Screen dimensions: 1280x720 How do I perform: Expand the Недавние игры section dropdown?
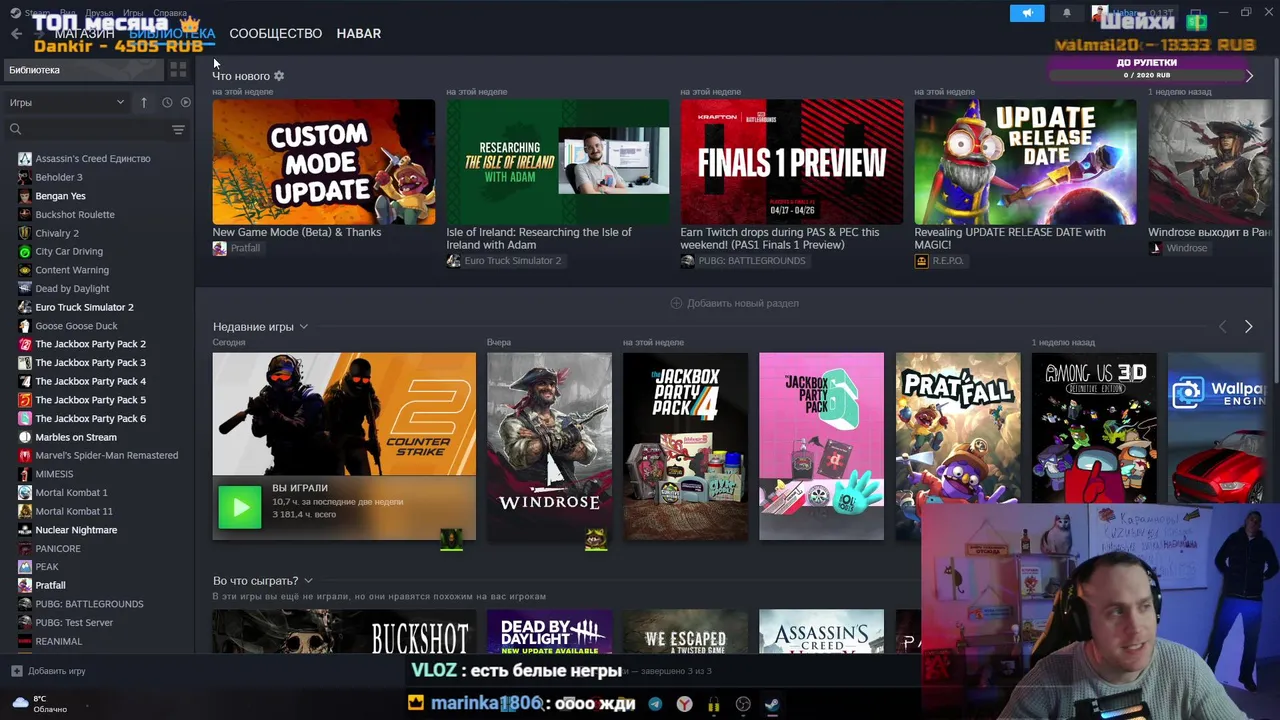coord(303,327)
